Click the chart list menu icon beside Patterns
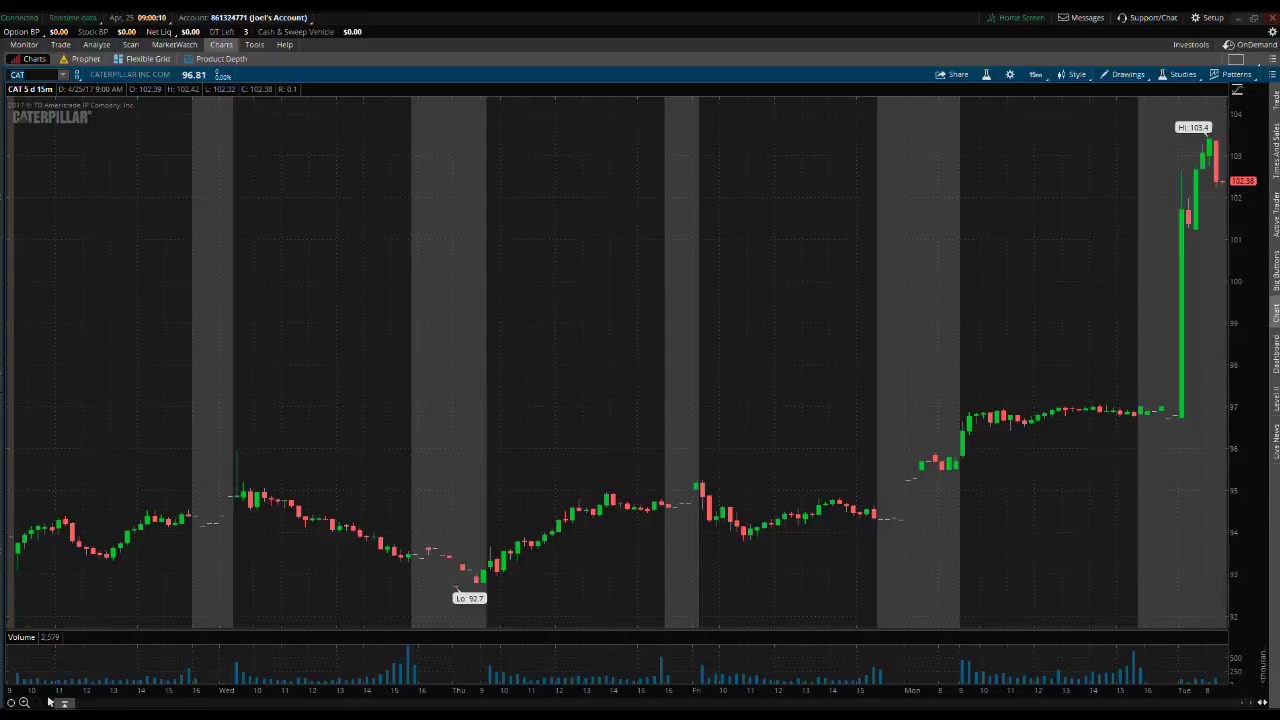1280x720 pixels. tap(1272, 75)
